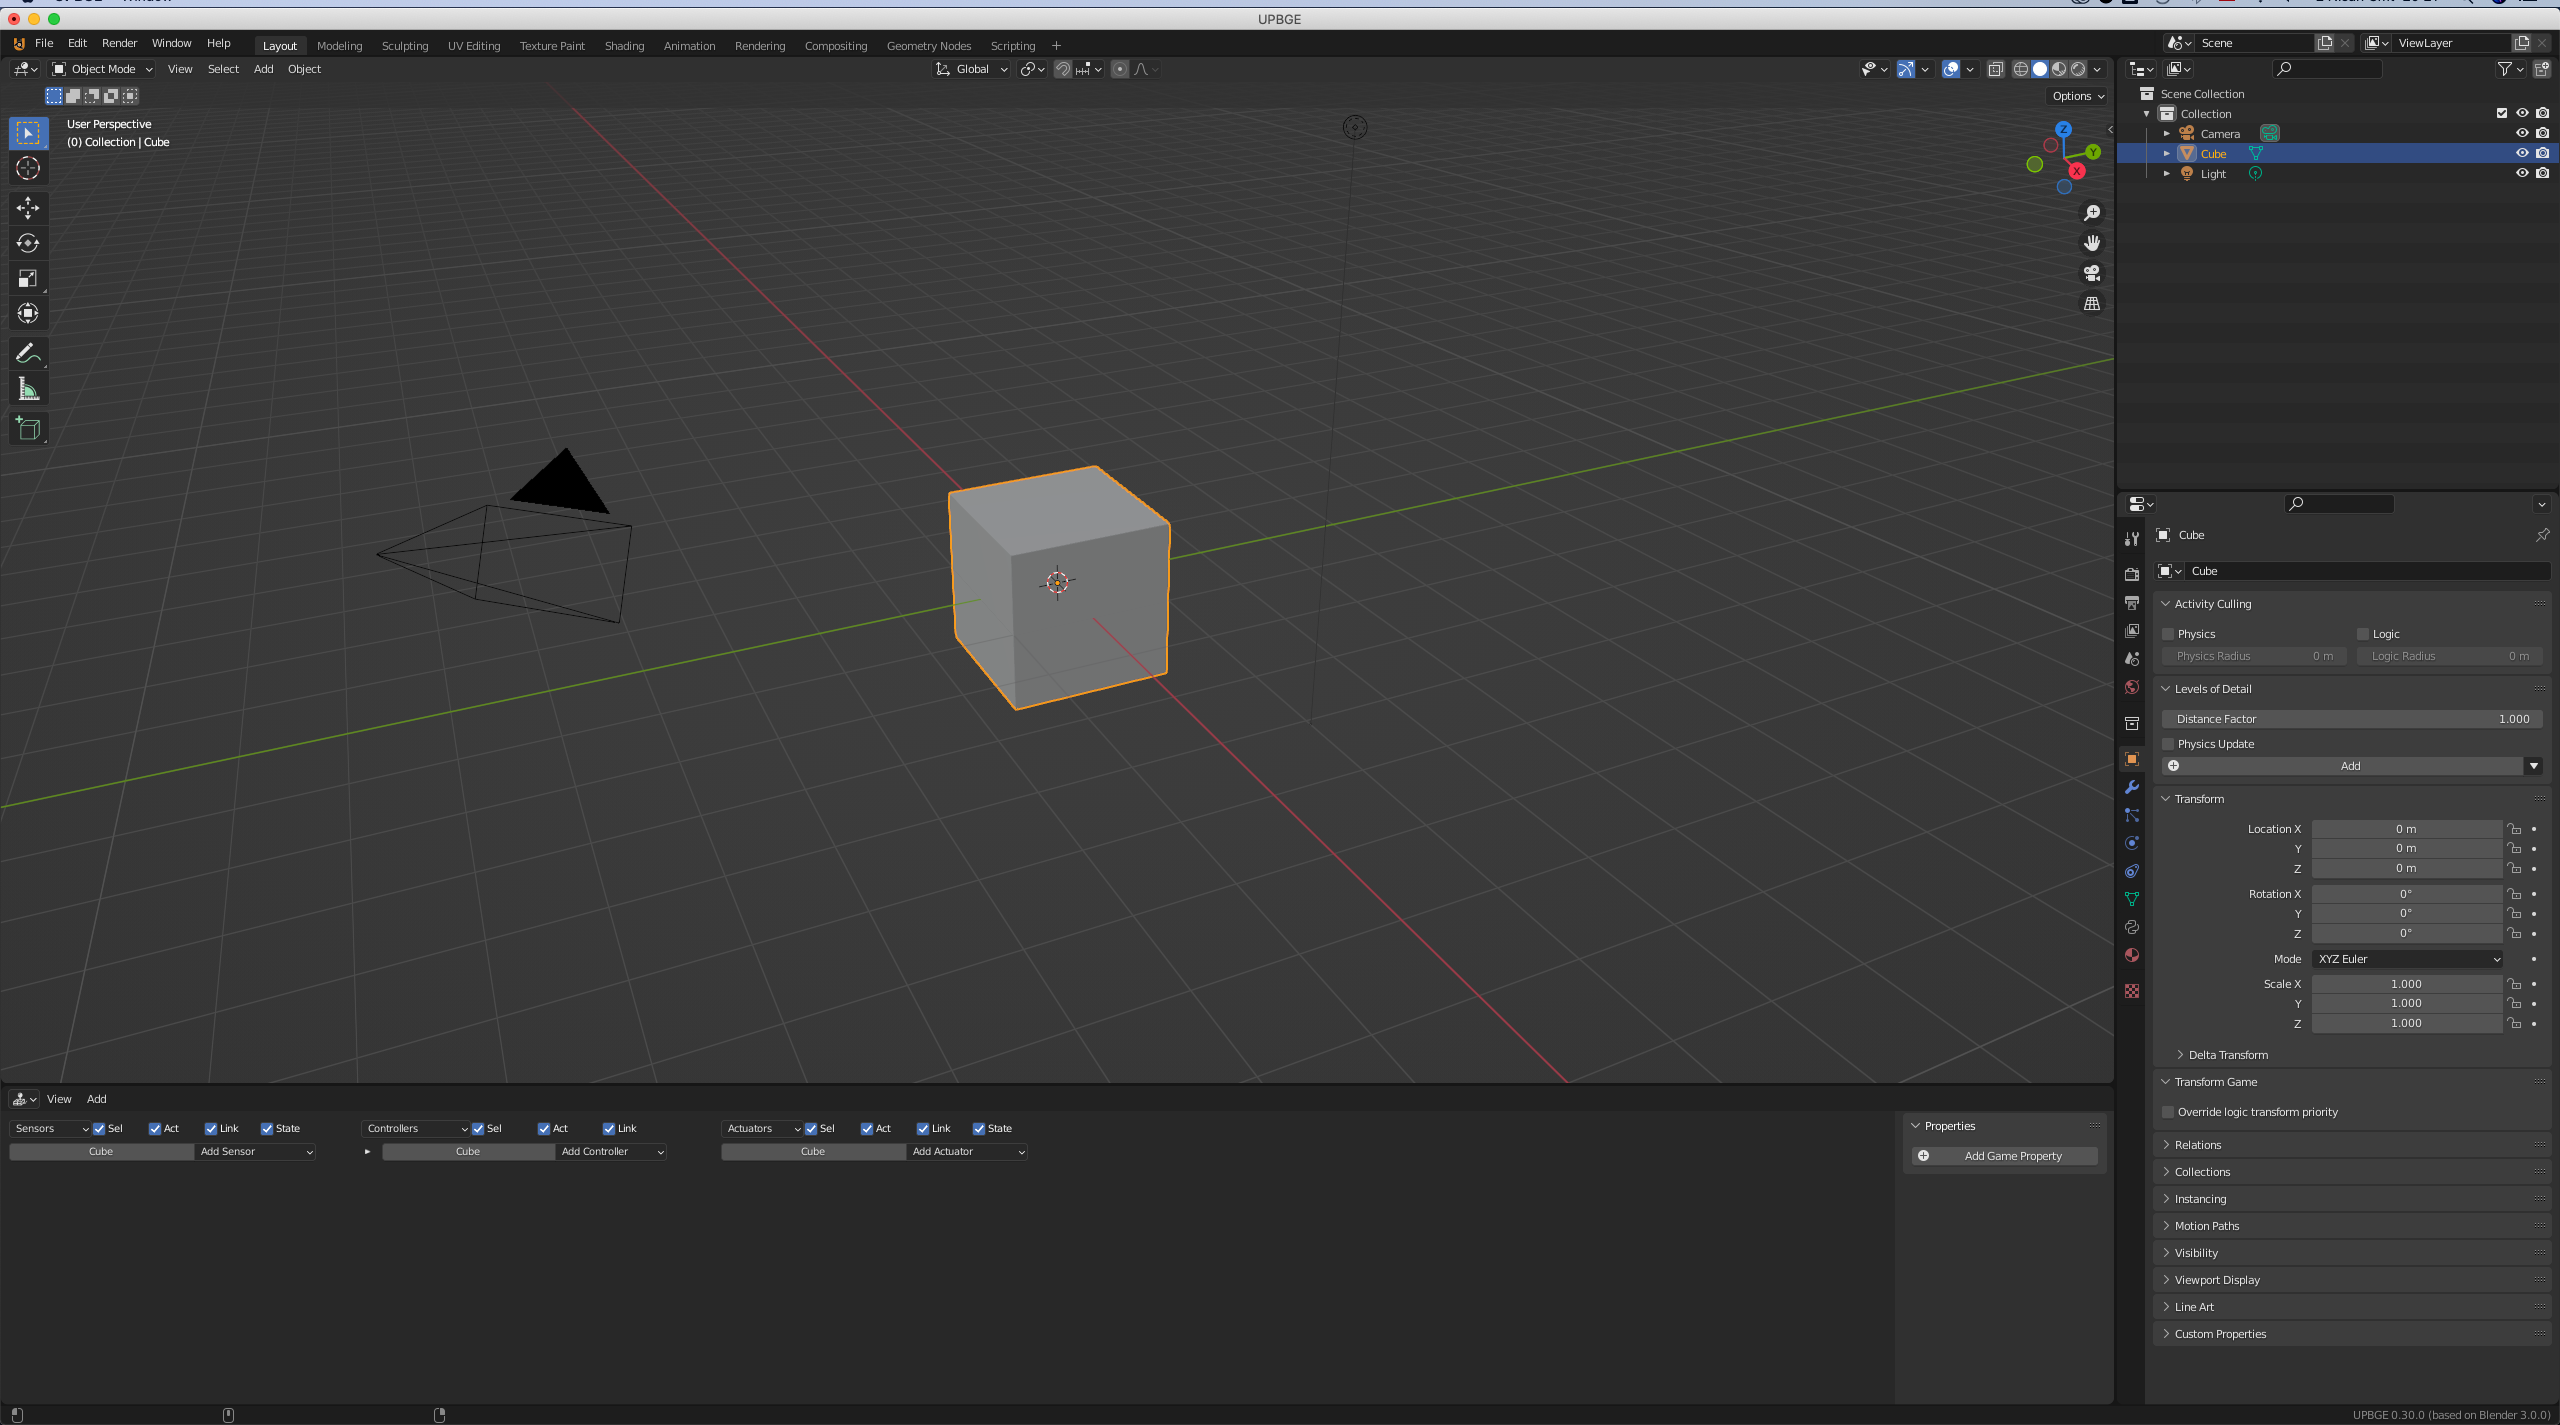Open the World properties tab
The image size is (2560, 1425).
click(x=2132, y=687)
